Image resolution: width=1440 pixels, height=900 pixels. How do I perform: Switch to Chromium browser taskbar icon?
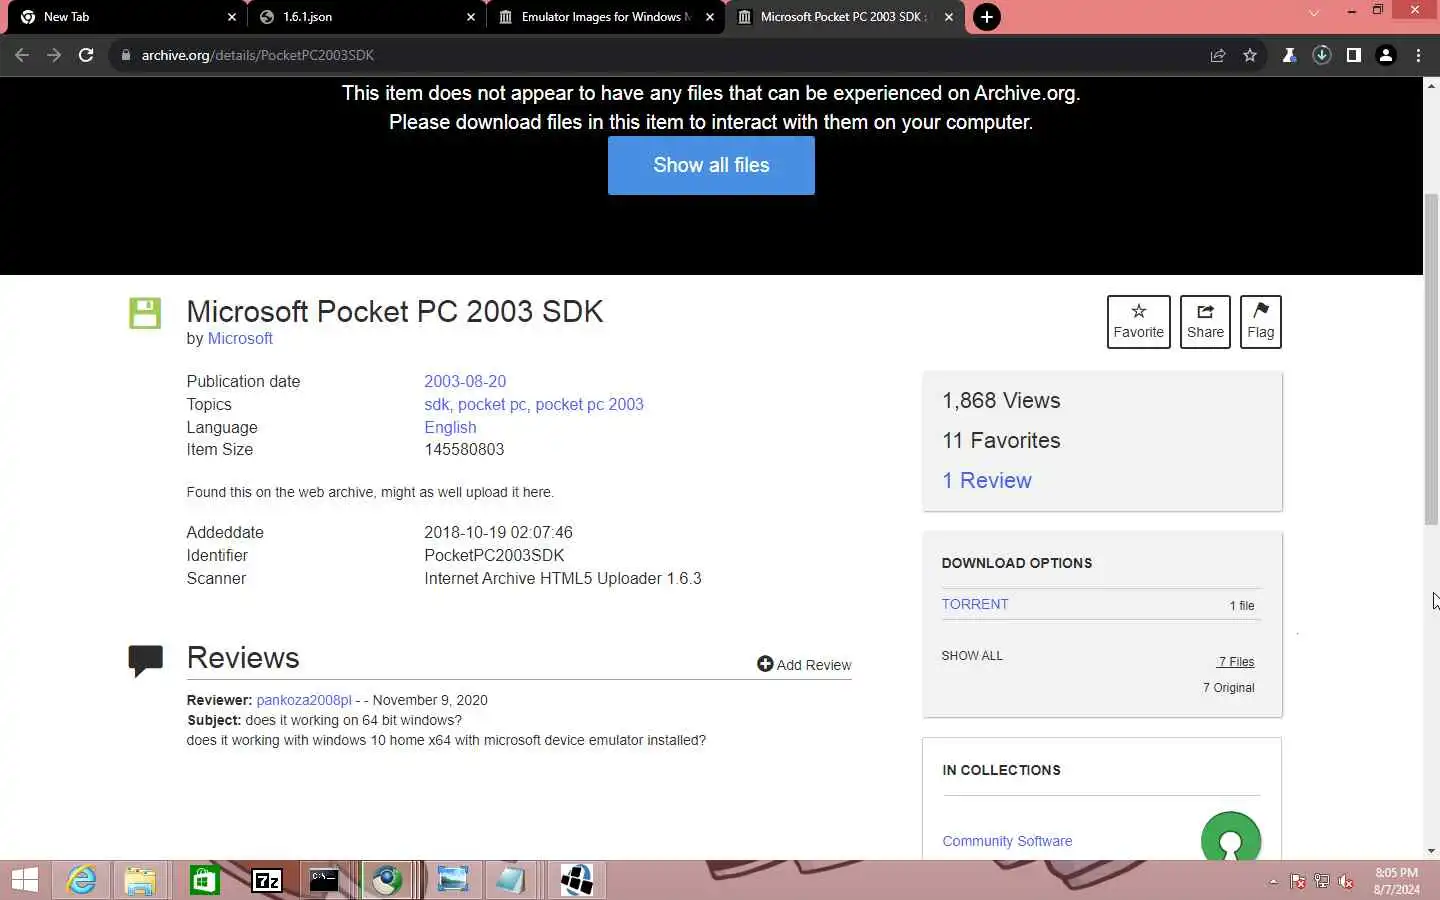[387, 880]
